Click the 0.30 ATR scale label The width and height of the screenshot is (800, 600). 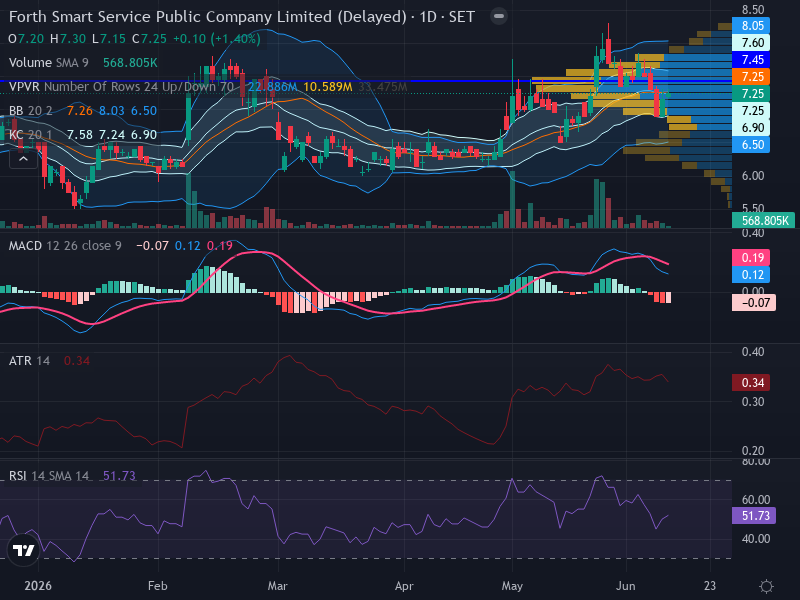coord(753,402)
